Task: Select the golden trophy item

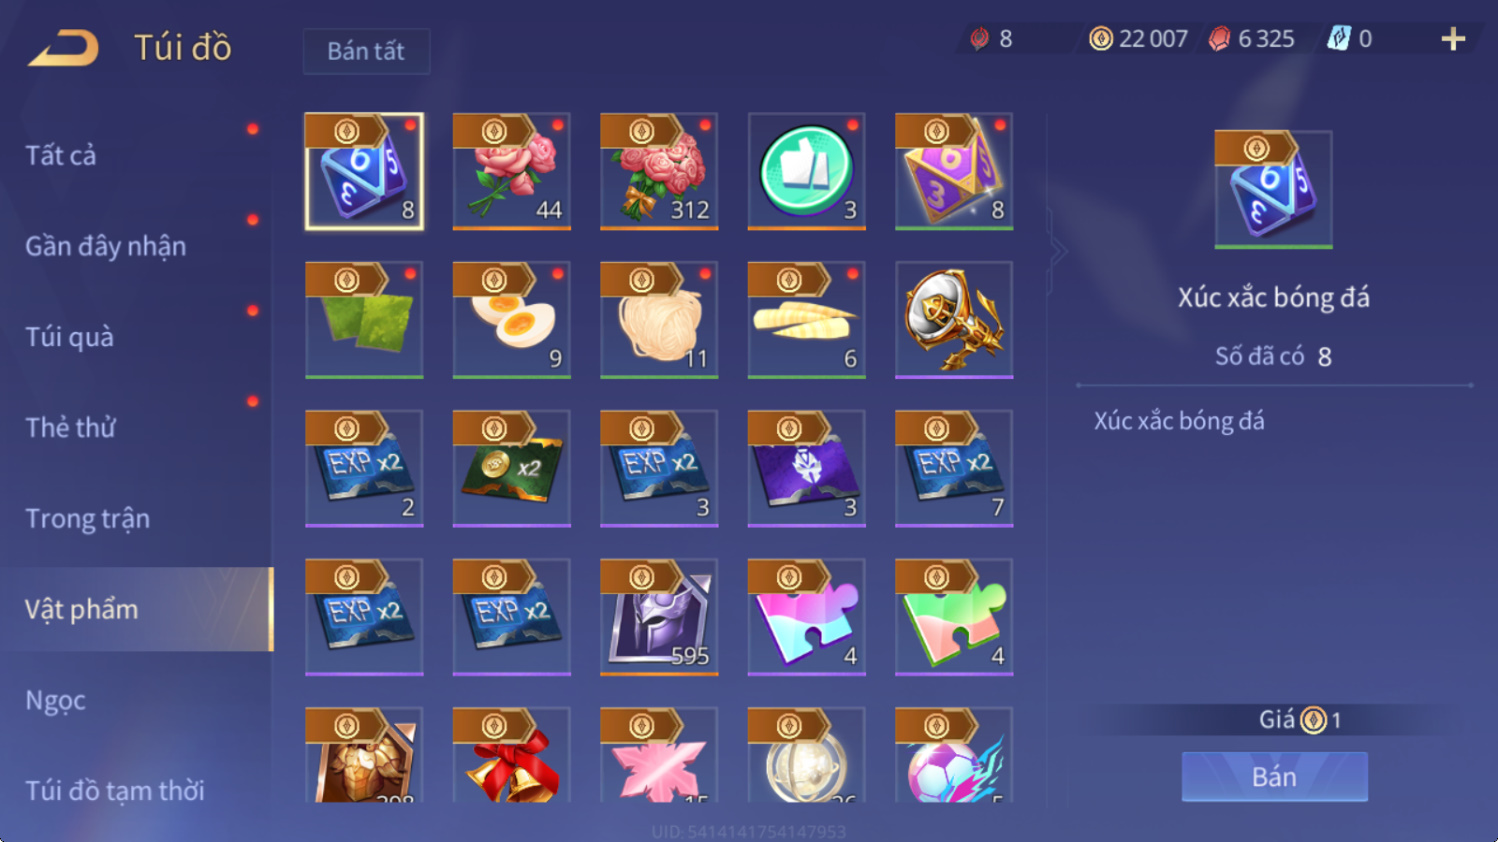Action: [x=954, y=320]
